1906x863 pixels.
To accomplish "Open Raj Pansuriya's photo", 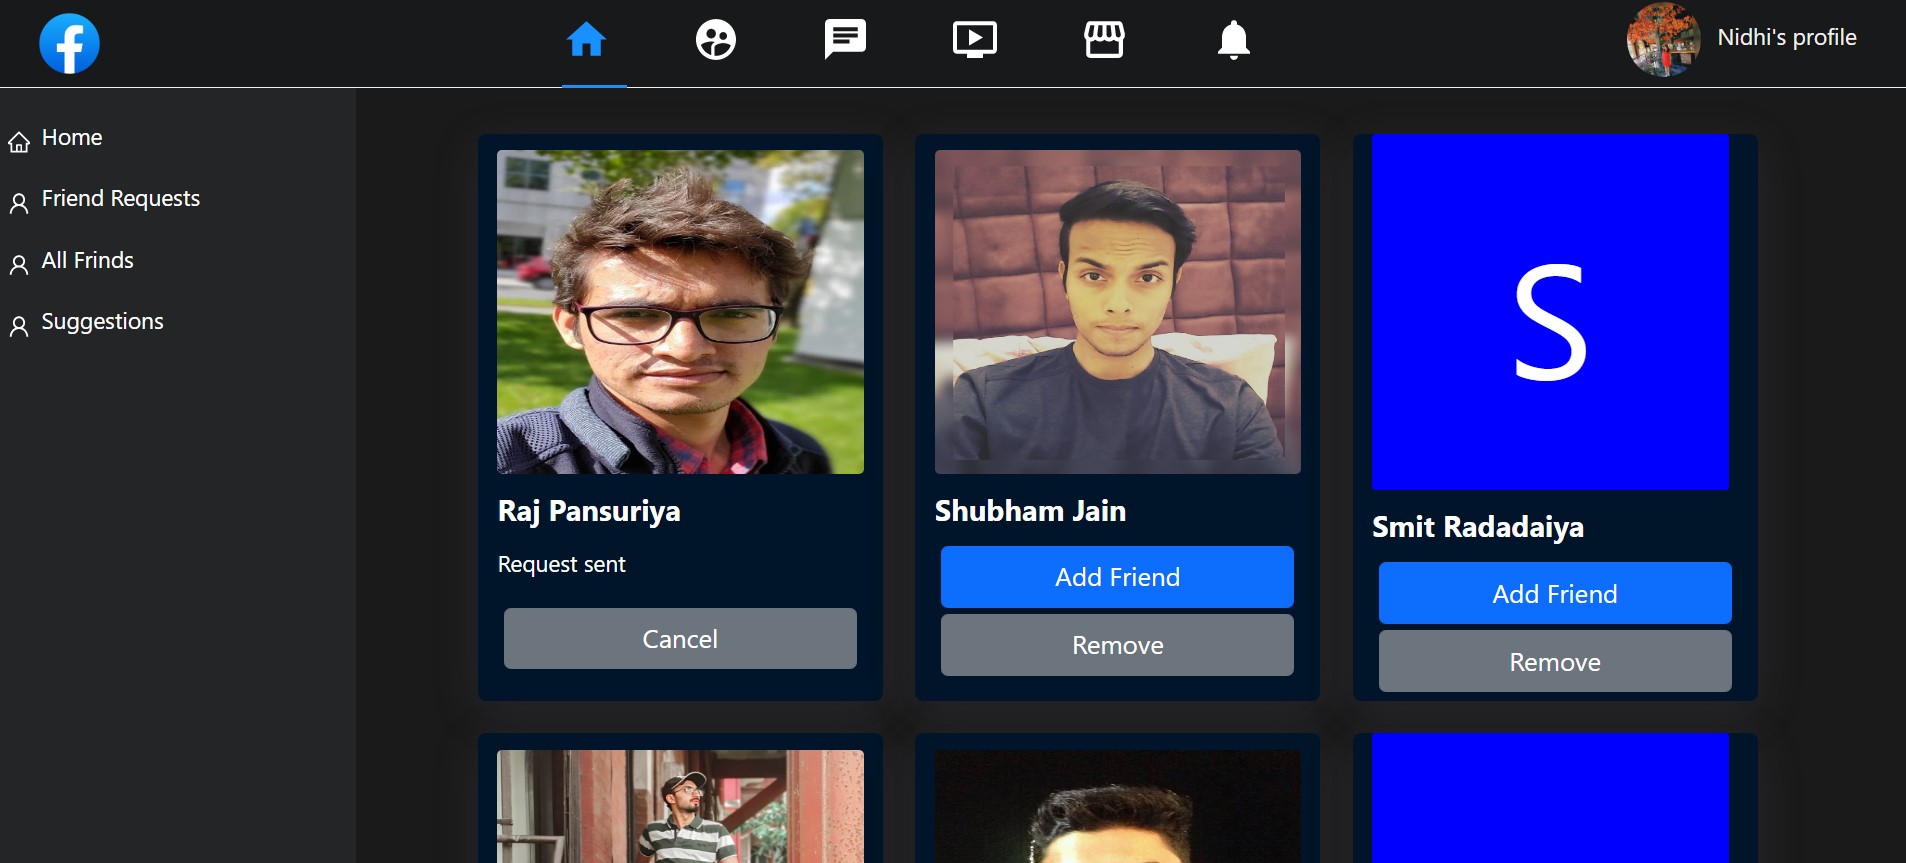I will click(x=680, y=312).
